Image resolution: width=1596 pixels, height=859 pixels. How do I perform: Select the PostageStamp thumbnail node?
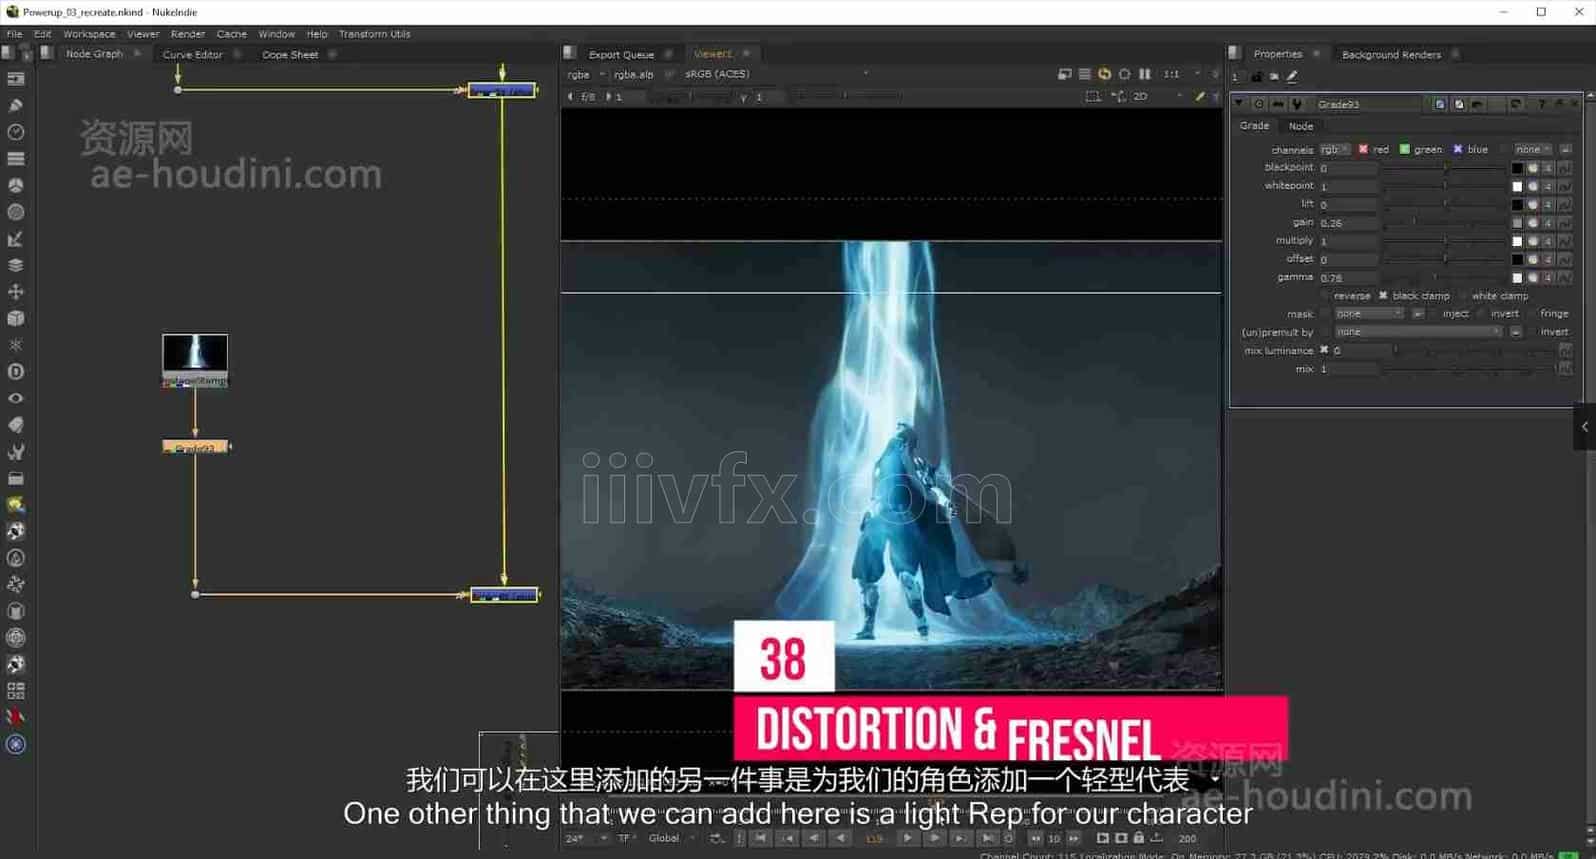coord(195,361)
